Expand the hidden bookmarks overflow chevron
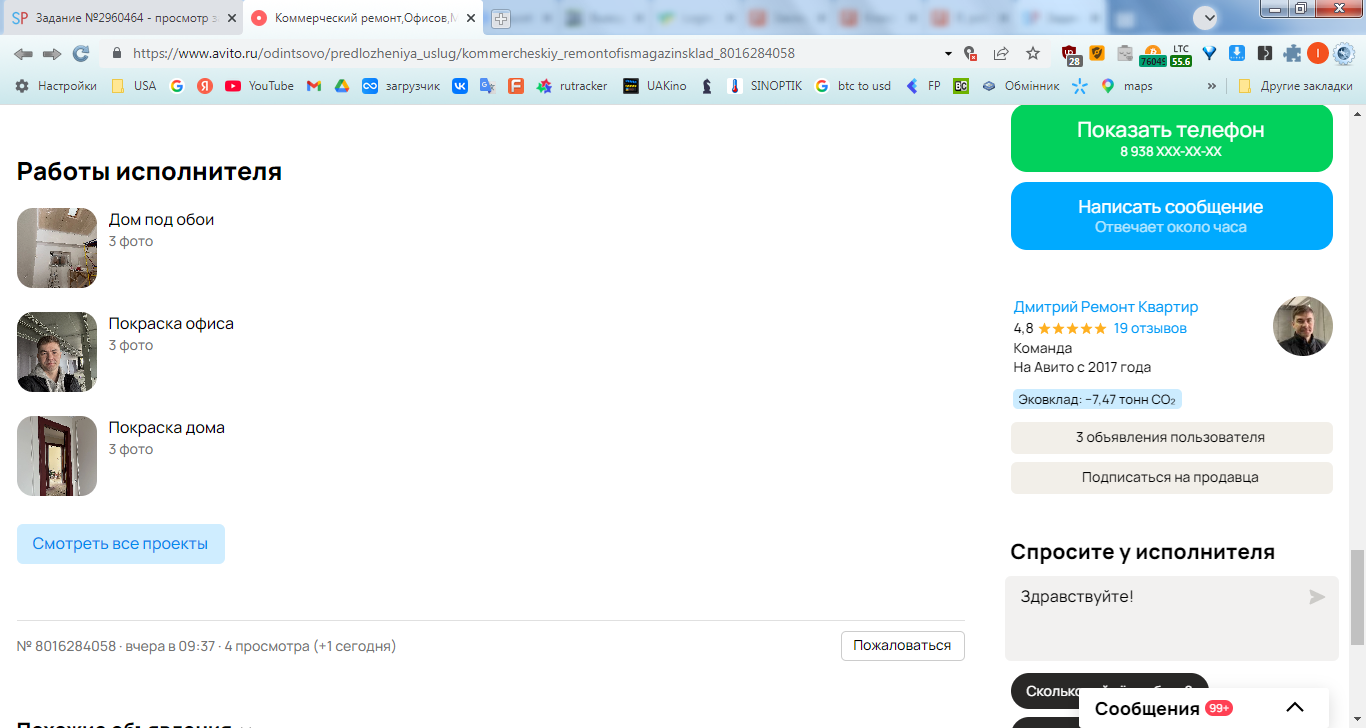 (x=1212, y=86)
